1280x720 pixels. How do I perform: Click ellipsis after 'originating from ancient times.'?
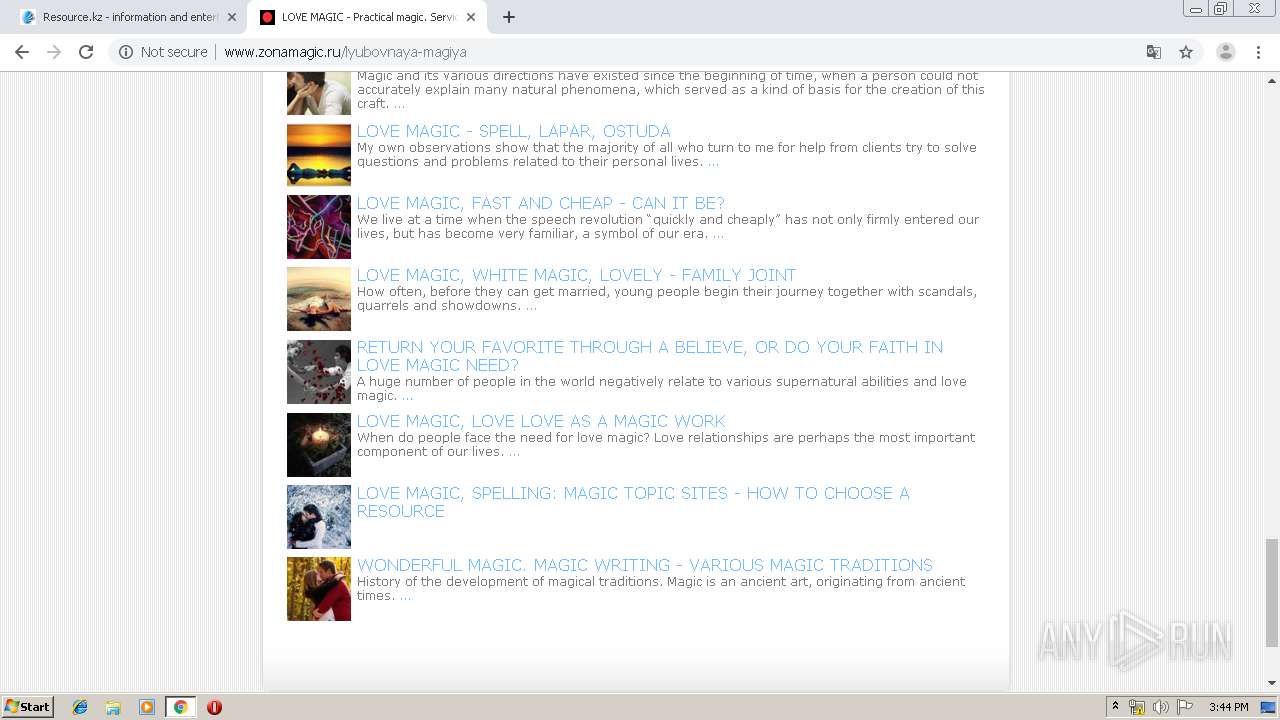pyautogui.click(x=405, y=596)
